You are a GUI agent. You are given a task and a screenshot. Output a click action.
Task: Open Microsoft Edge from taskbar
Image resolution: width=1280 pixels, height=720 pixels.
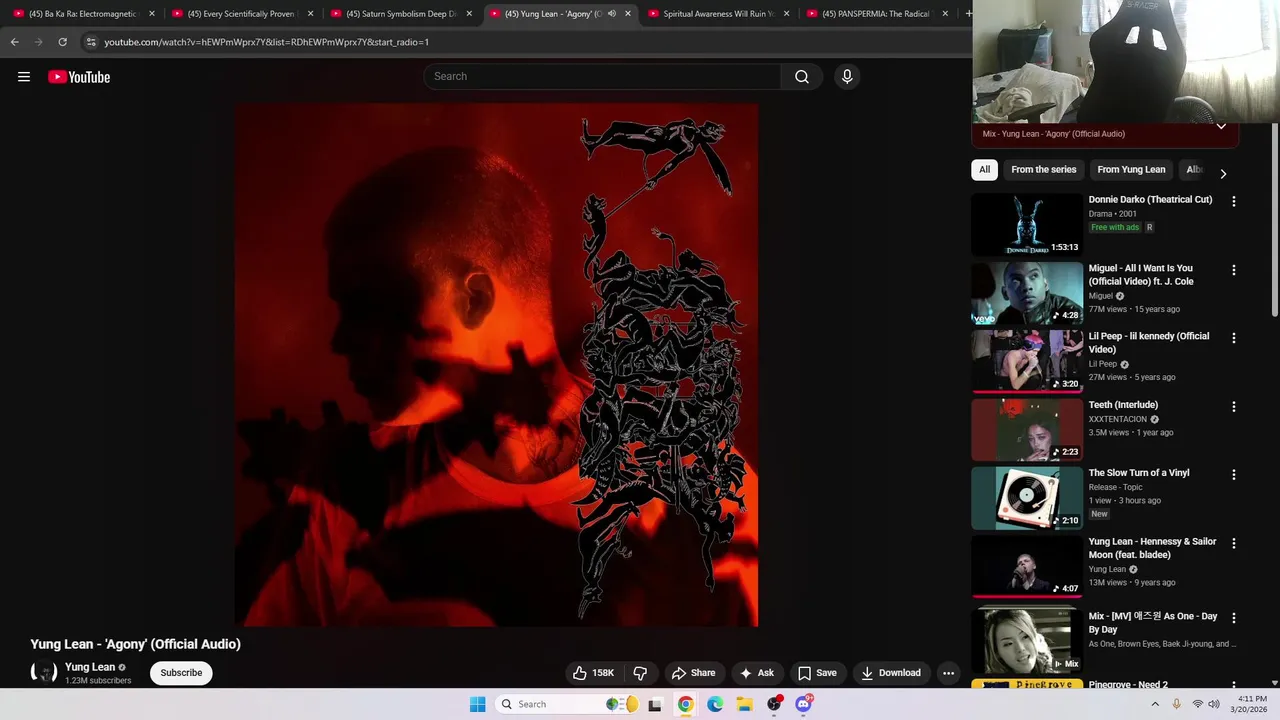point(715,704)
